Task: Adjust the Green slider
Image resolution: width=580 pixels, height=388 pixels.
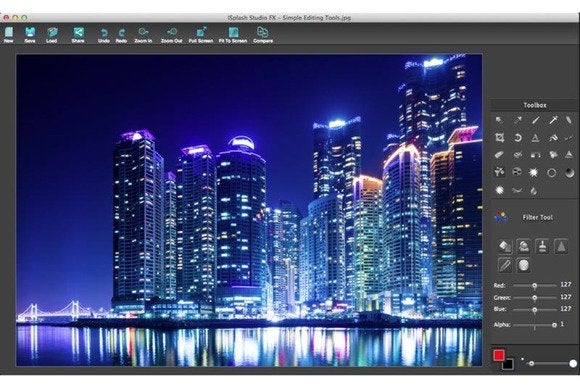Action: tap(535, 297)
